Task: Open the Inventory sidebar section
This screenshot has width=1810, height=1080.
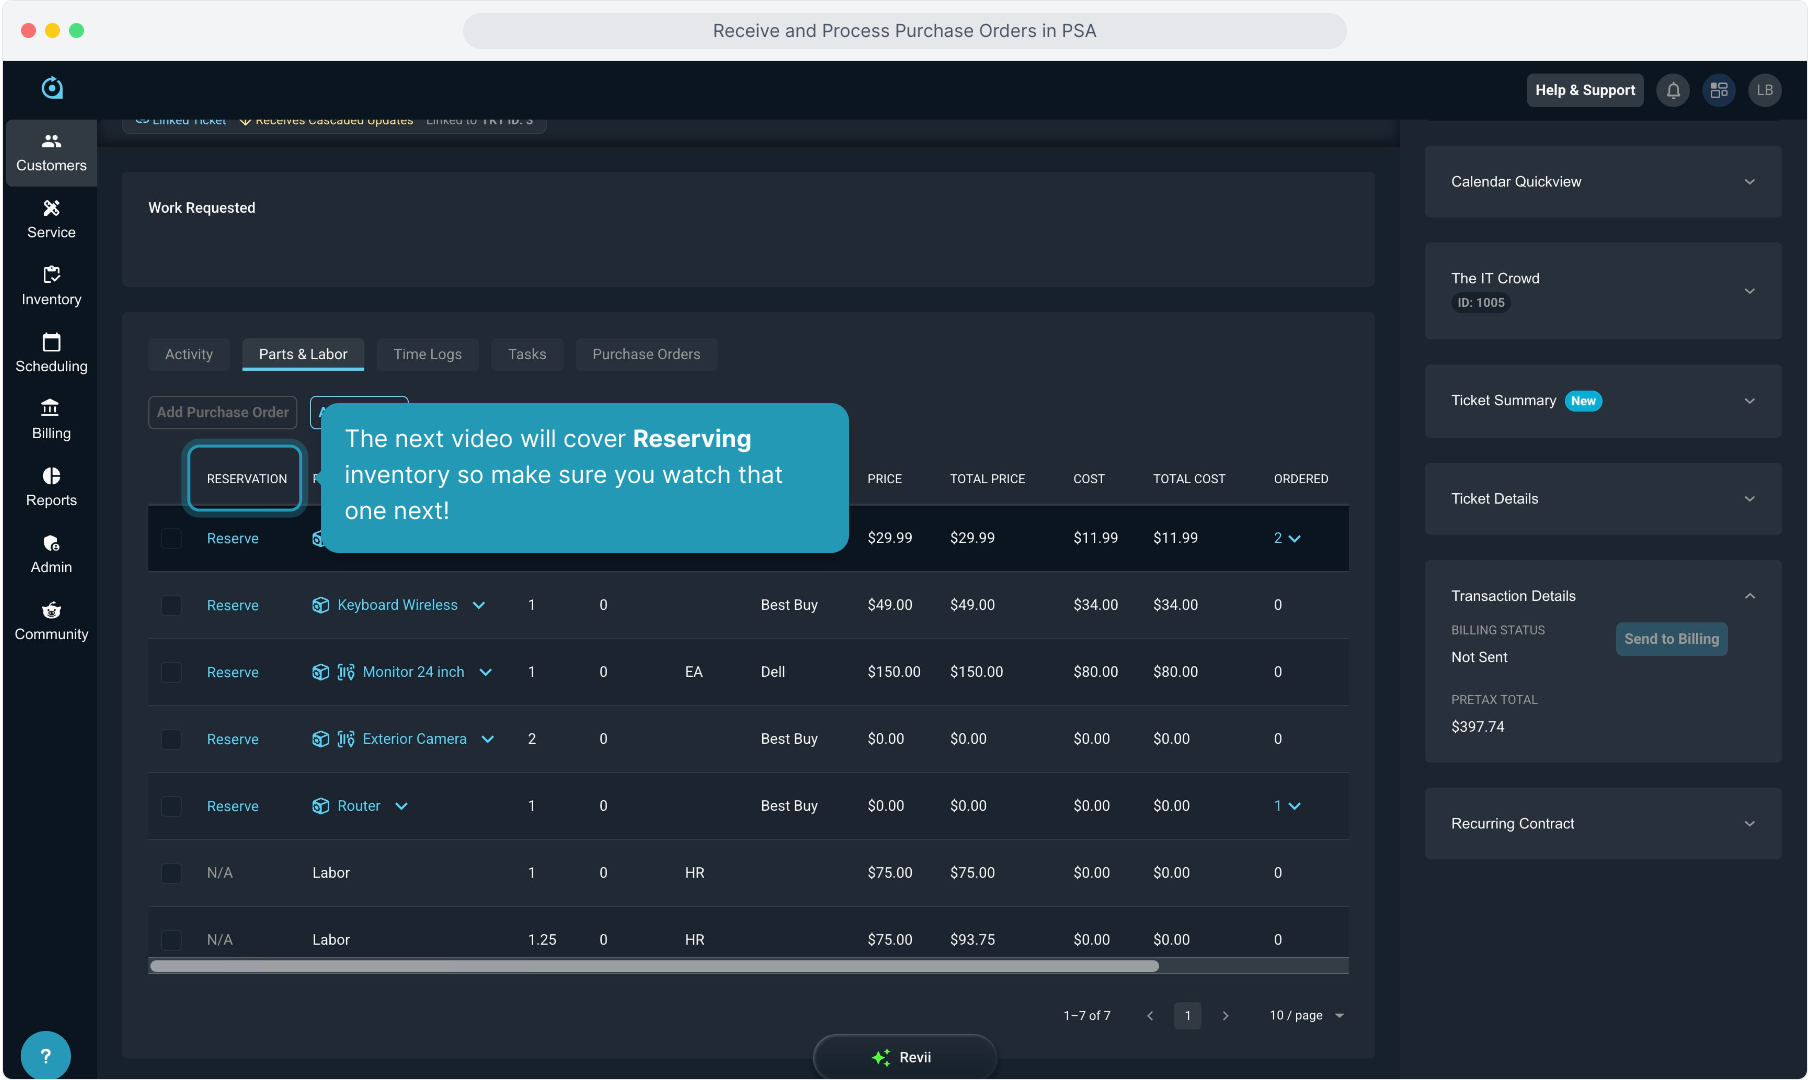Action: pos(51,286)
